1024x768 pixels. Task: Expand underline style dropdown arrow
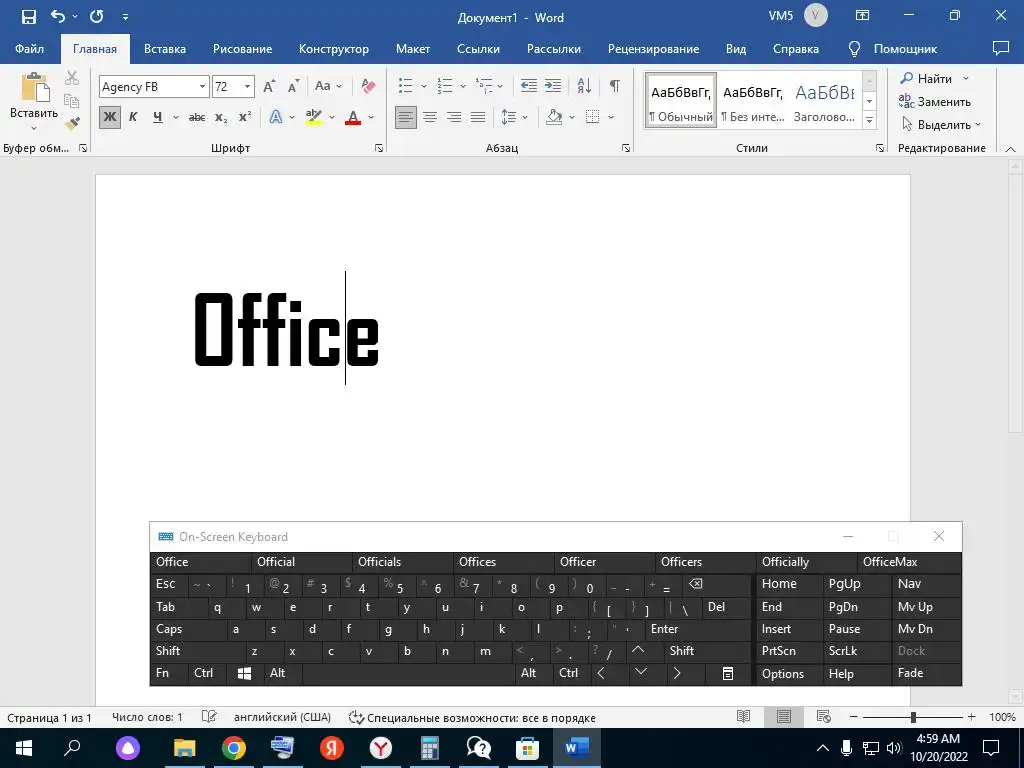176,118
